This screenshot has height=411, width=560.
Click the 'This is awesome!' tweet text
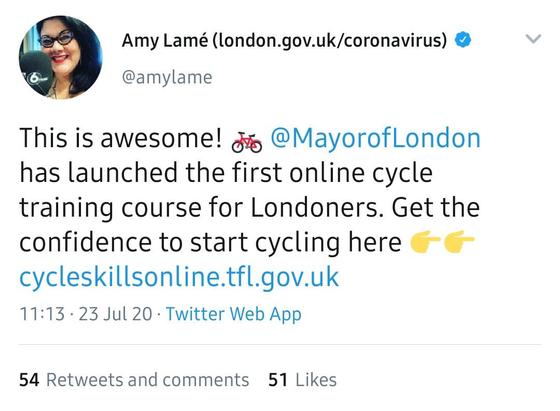(x=121, y=138)
